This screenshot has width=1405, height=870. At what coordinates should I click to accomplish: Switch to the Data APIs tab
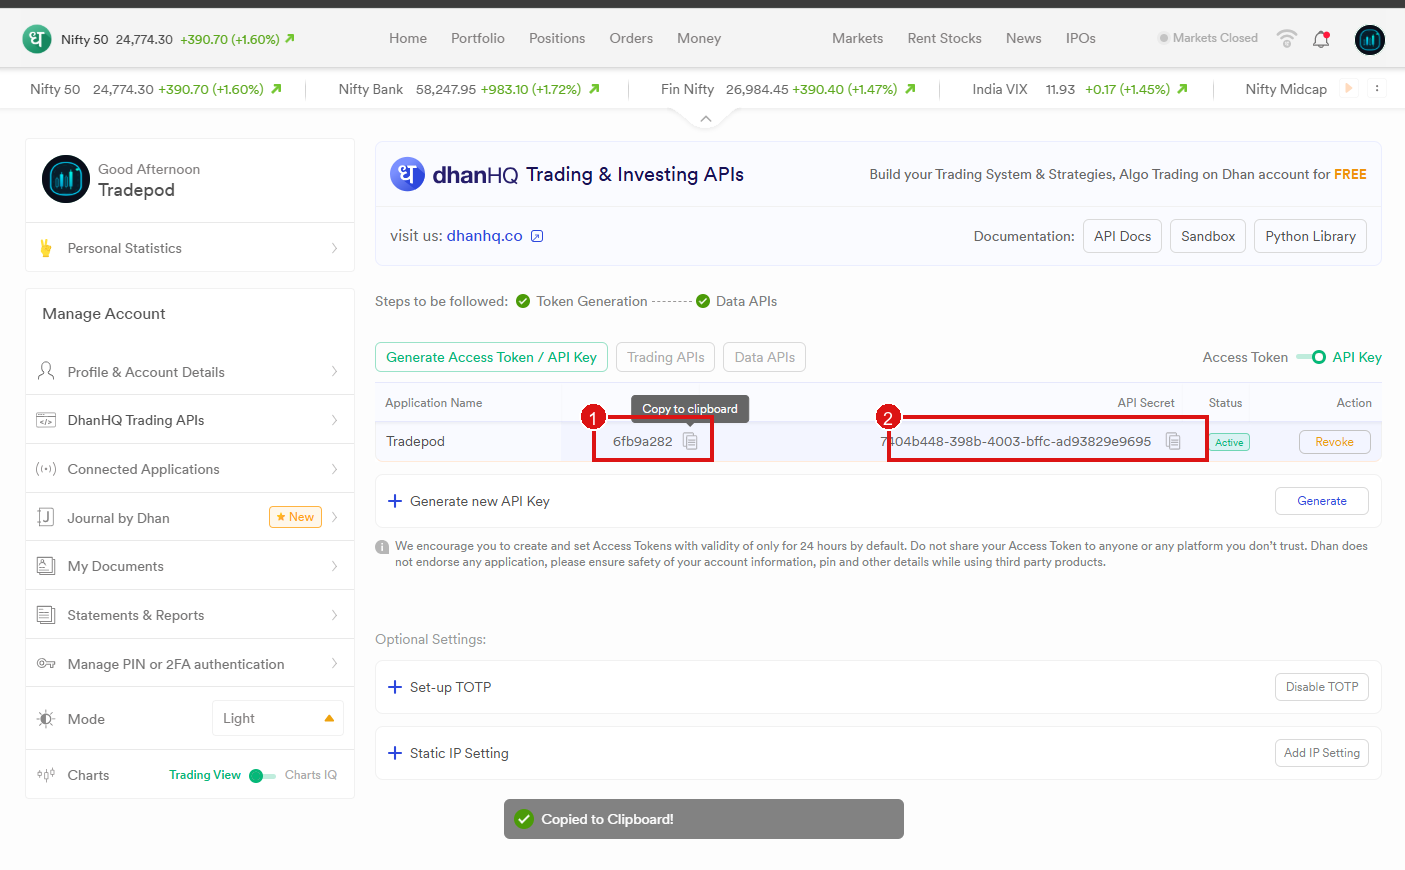(765, 357)
